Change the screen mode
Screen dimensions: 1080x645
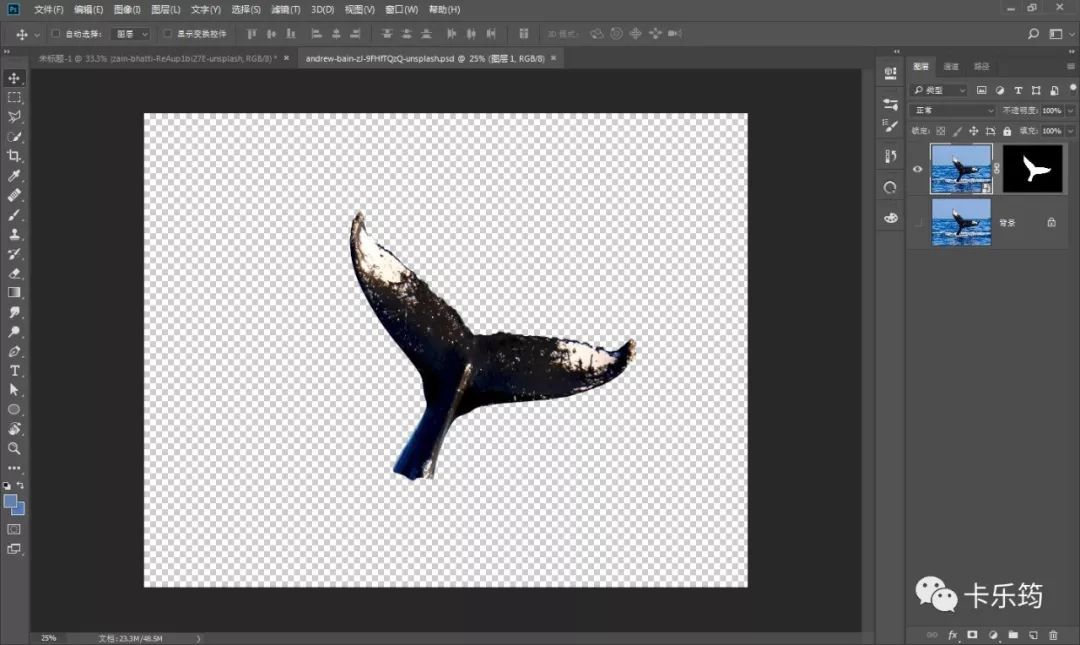(14, 549)
